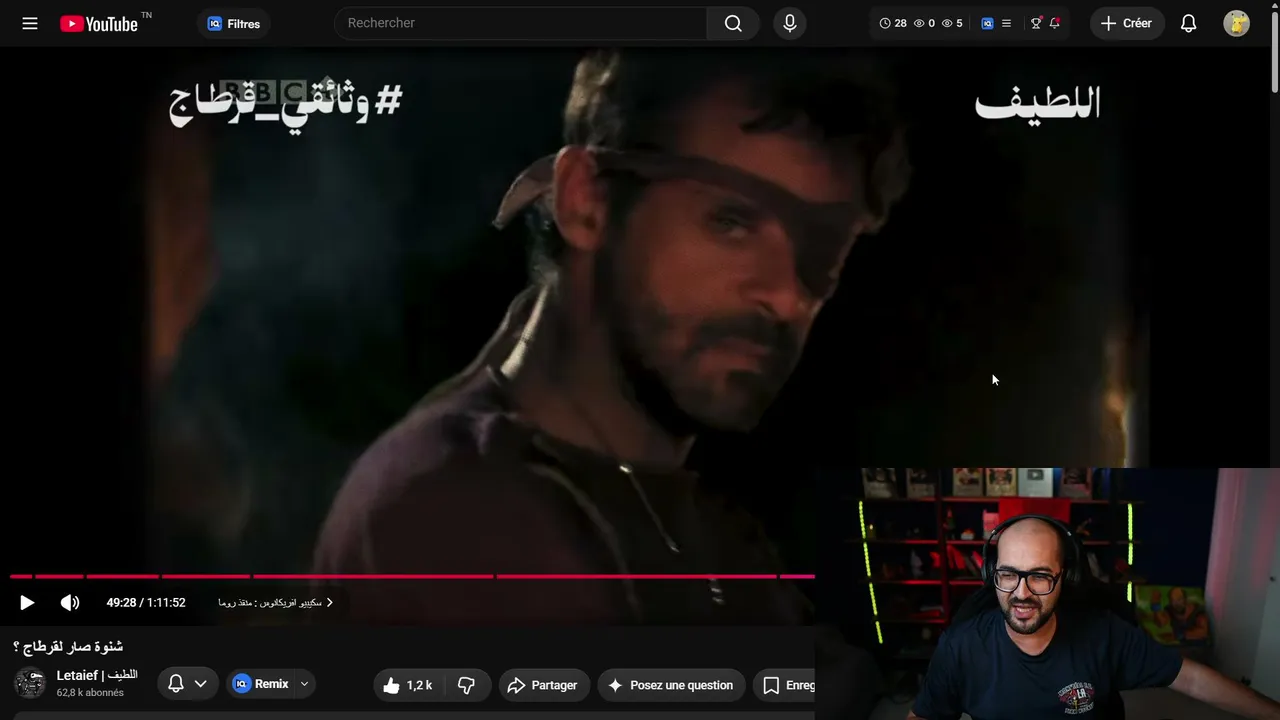
Task: Click the eye counter showing 5
Action: tap(952, 23)
